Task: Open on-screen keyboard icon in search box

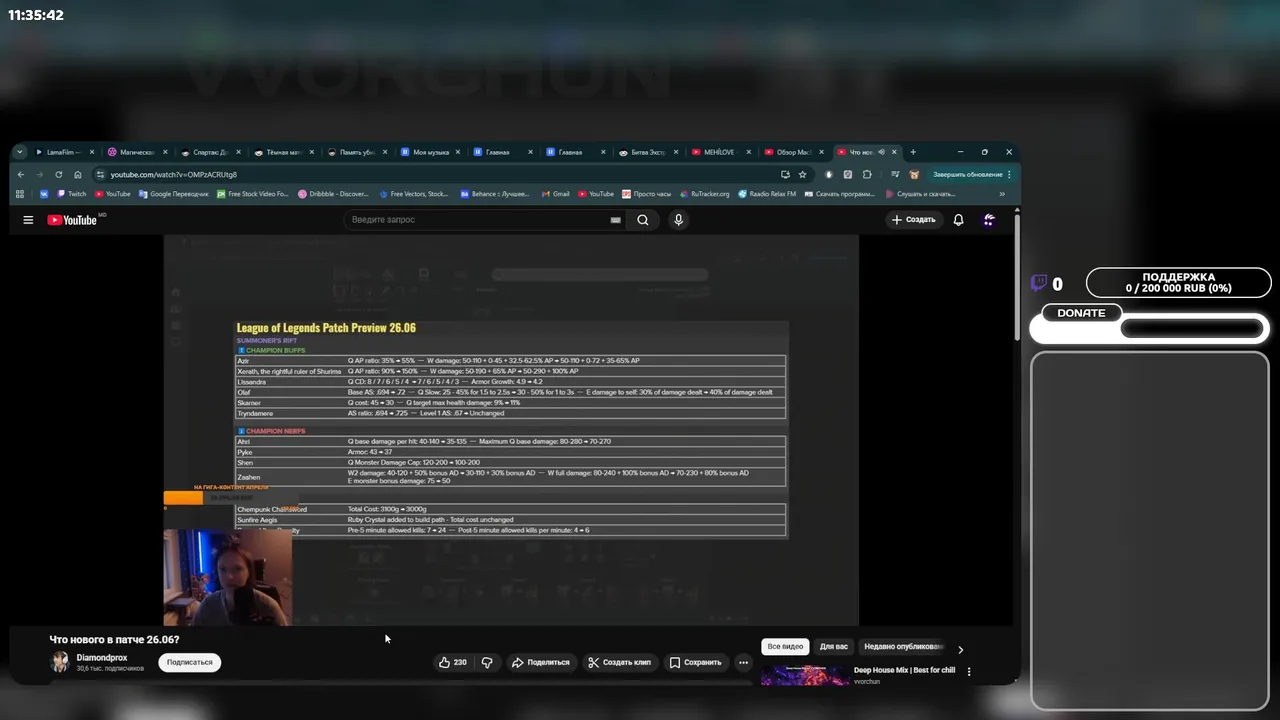Action: tap(616, 220)
